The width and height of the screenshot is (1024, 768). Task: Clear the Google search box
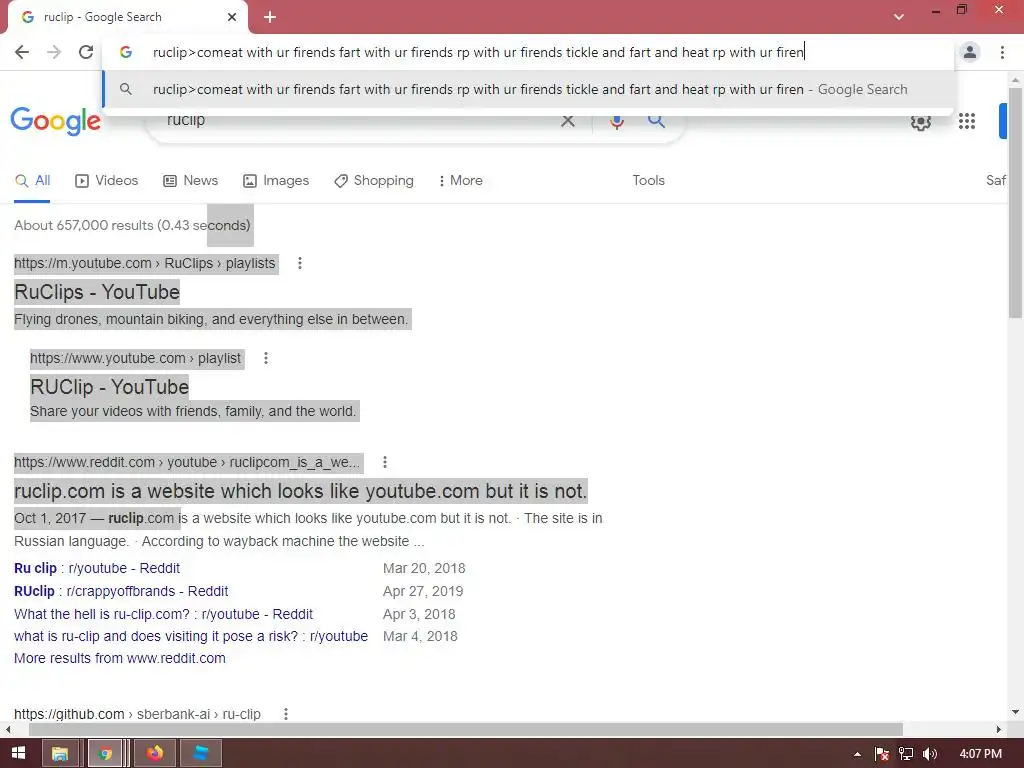point(568,121)
